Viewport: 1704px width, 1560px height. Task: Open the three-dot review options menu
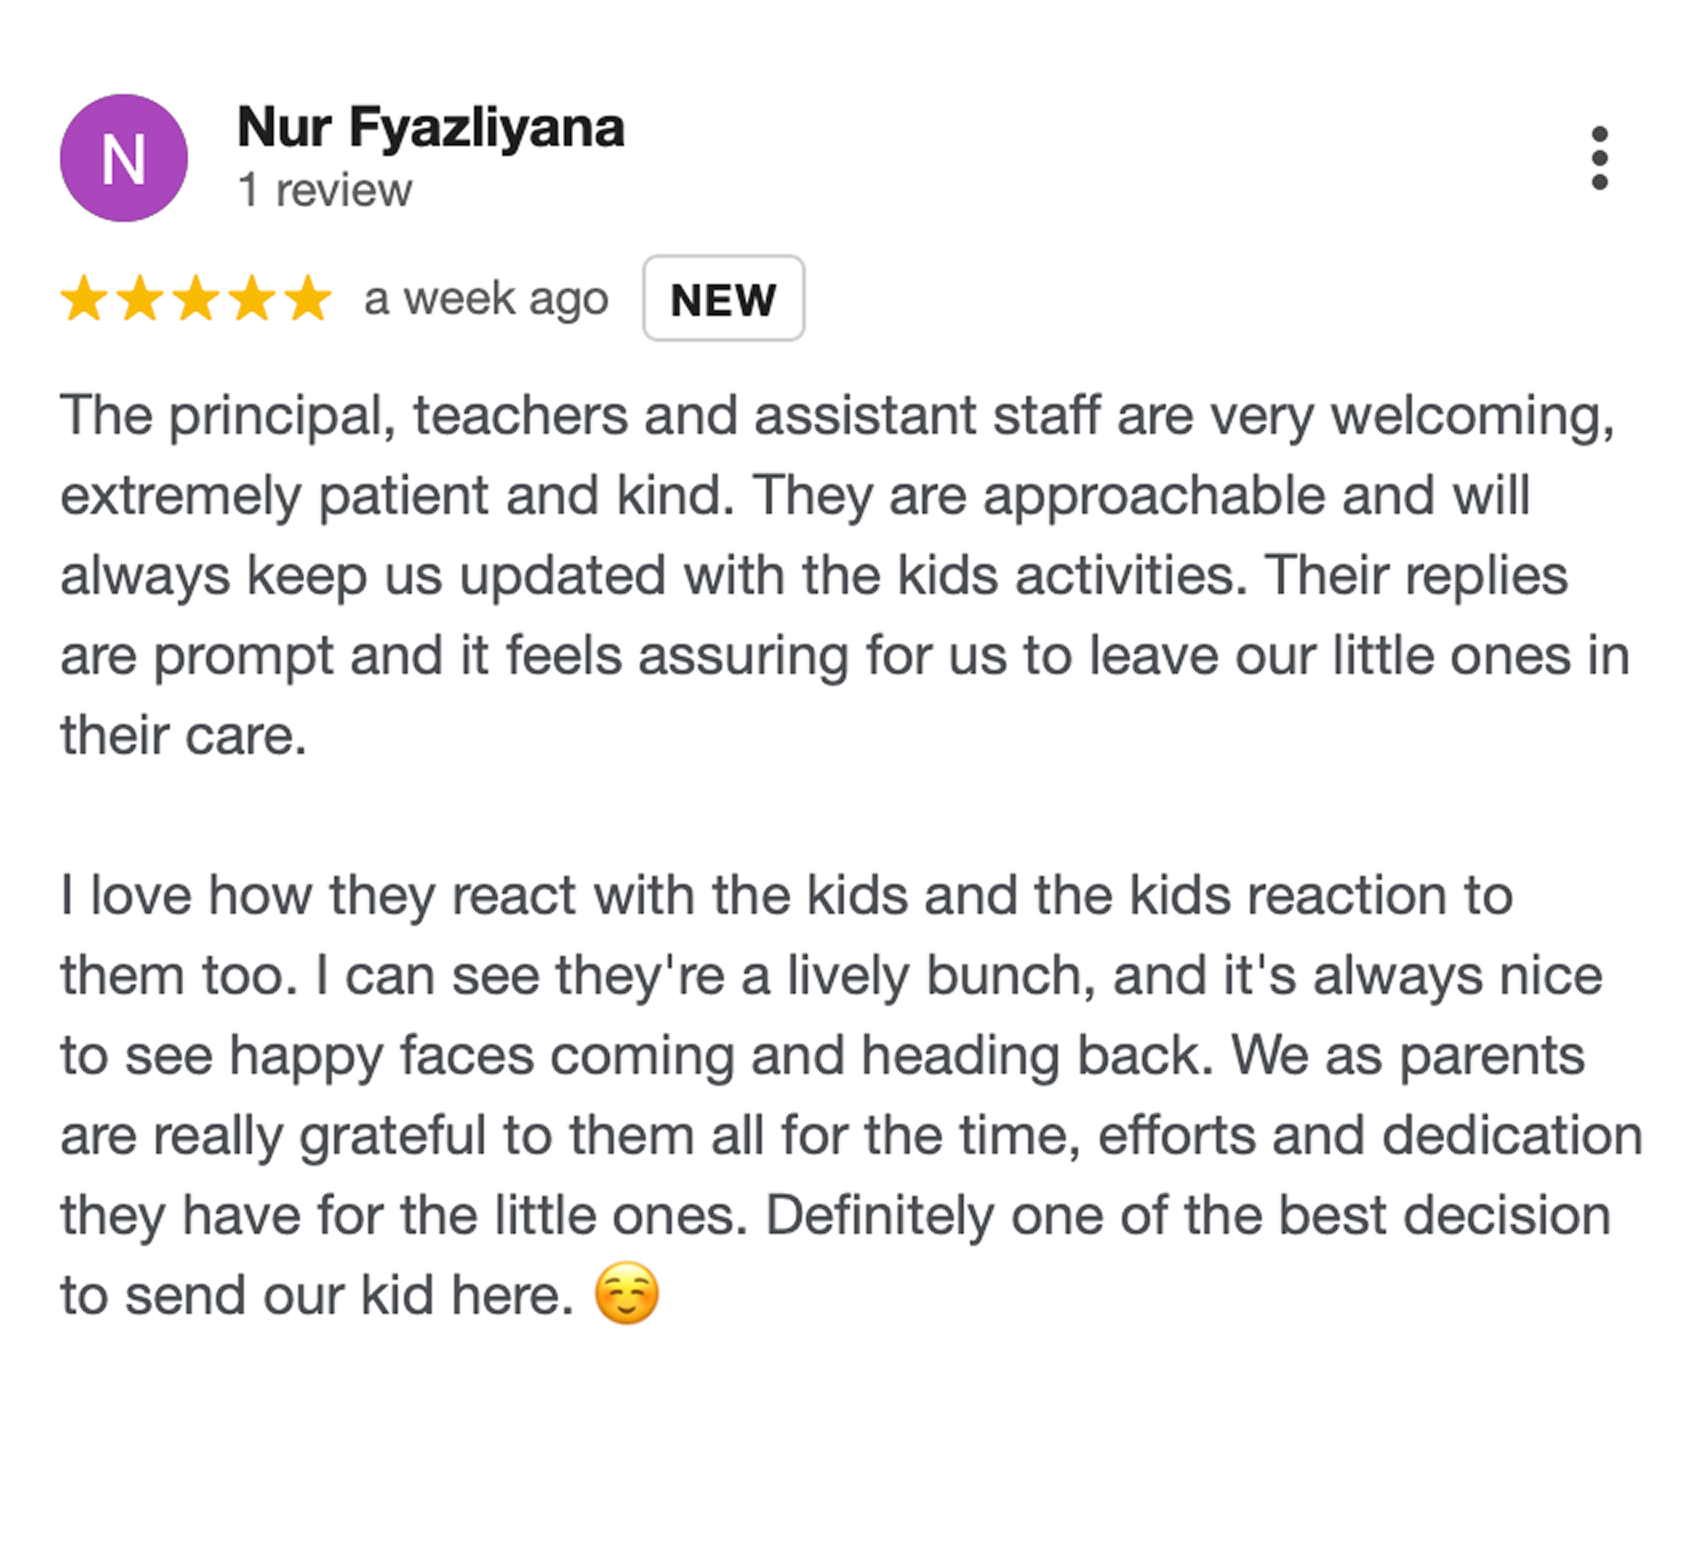pyautogui.click(x=1599, y=158)
